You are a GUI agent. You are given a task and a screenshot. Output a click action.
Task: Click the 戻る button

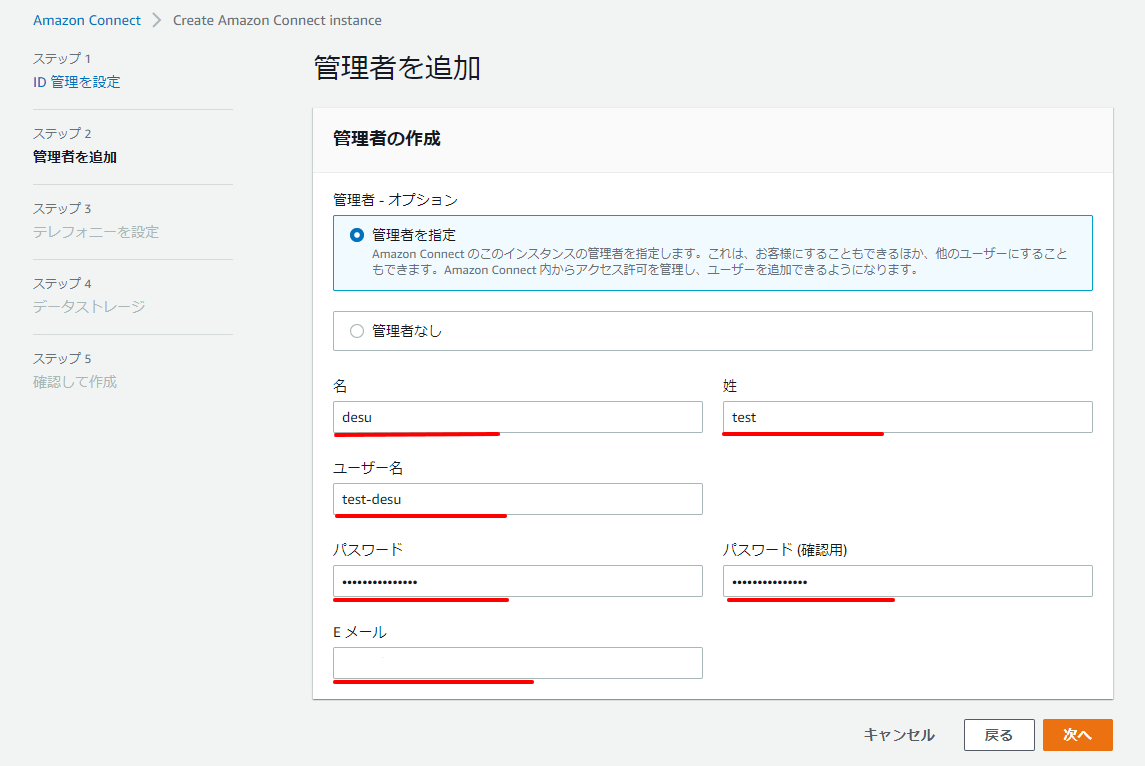[x=998, y=735]
